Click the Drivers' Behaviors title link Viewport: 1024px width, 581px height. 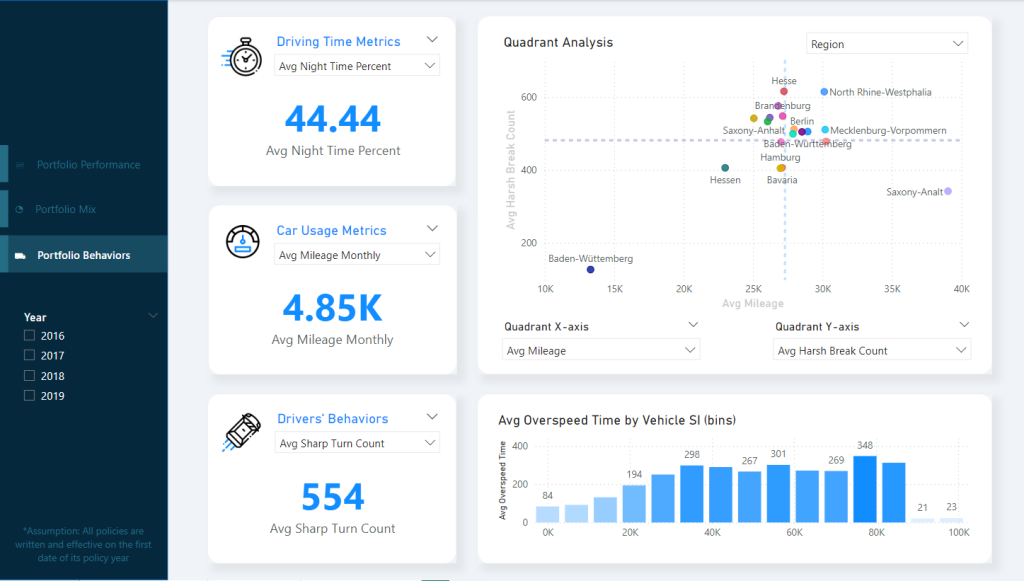click(332, 419)
